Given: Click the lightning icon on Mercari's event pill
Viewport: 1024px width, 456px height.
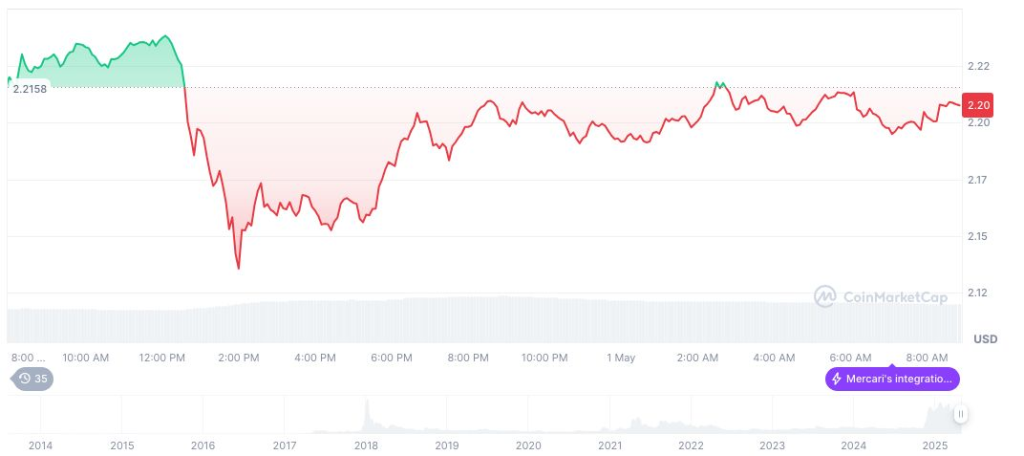Looking at the screenshot, I should point(837,379).
